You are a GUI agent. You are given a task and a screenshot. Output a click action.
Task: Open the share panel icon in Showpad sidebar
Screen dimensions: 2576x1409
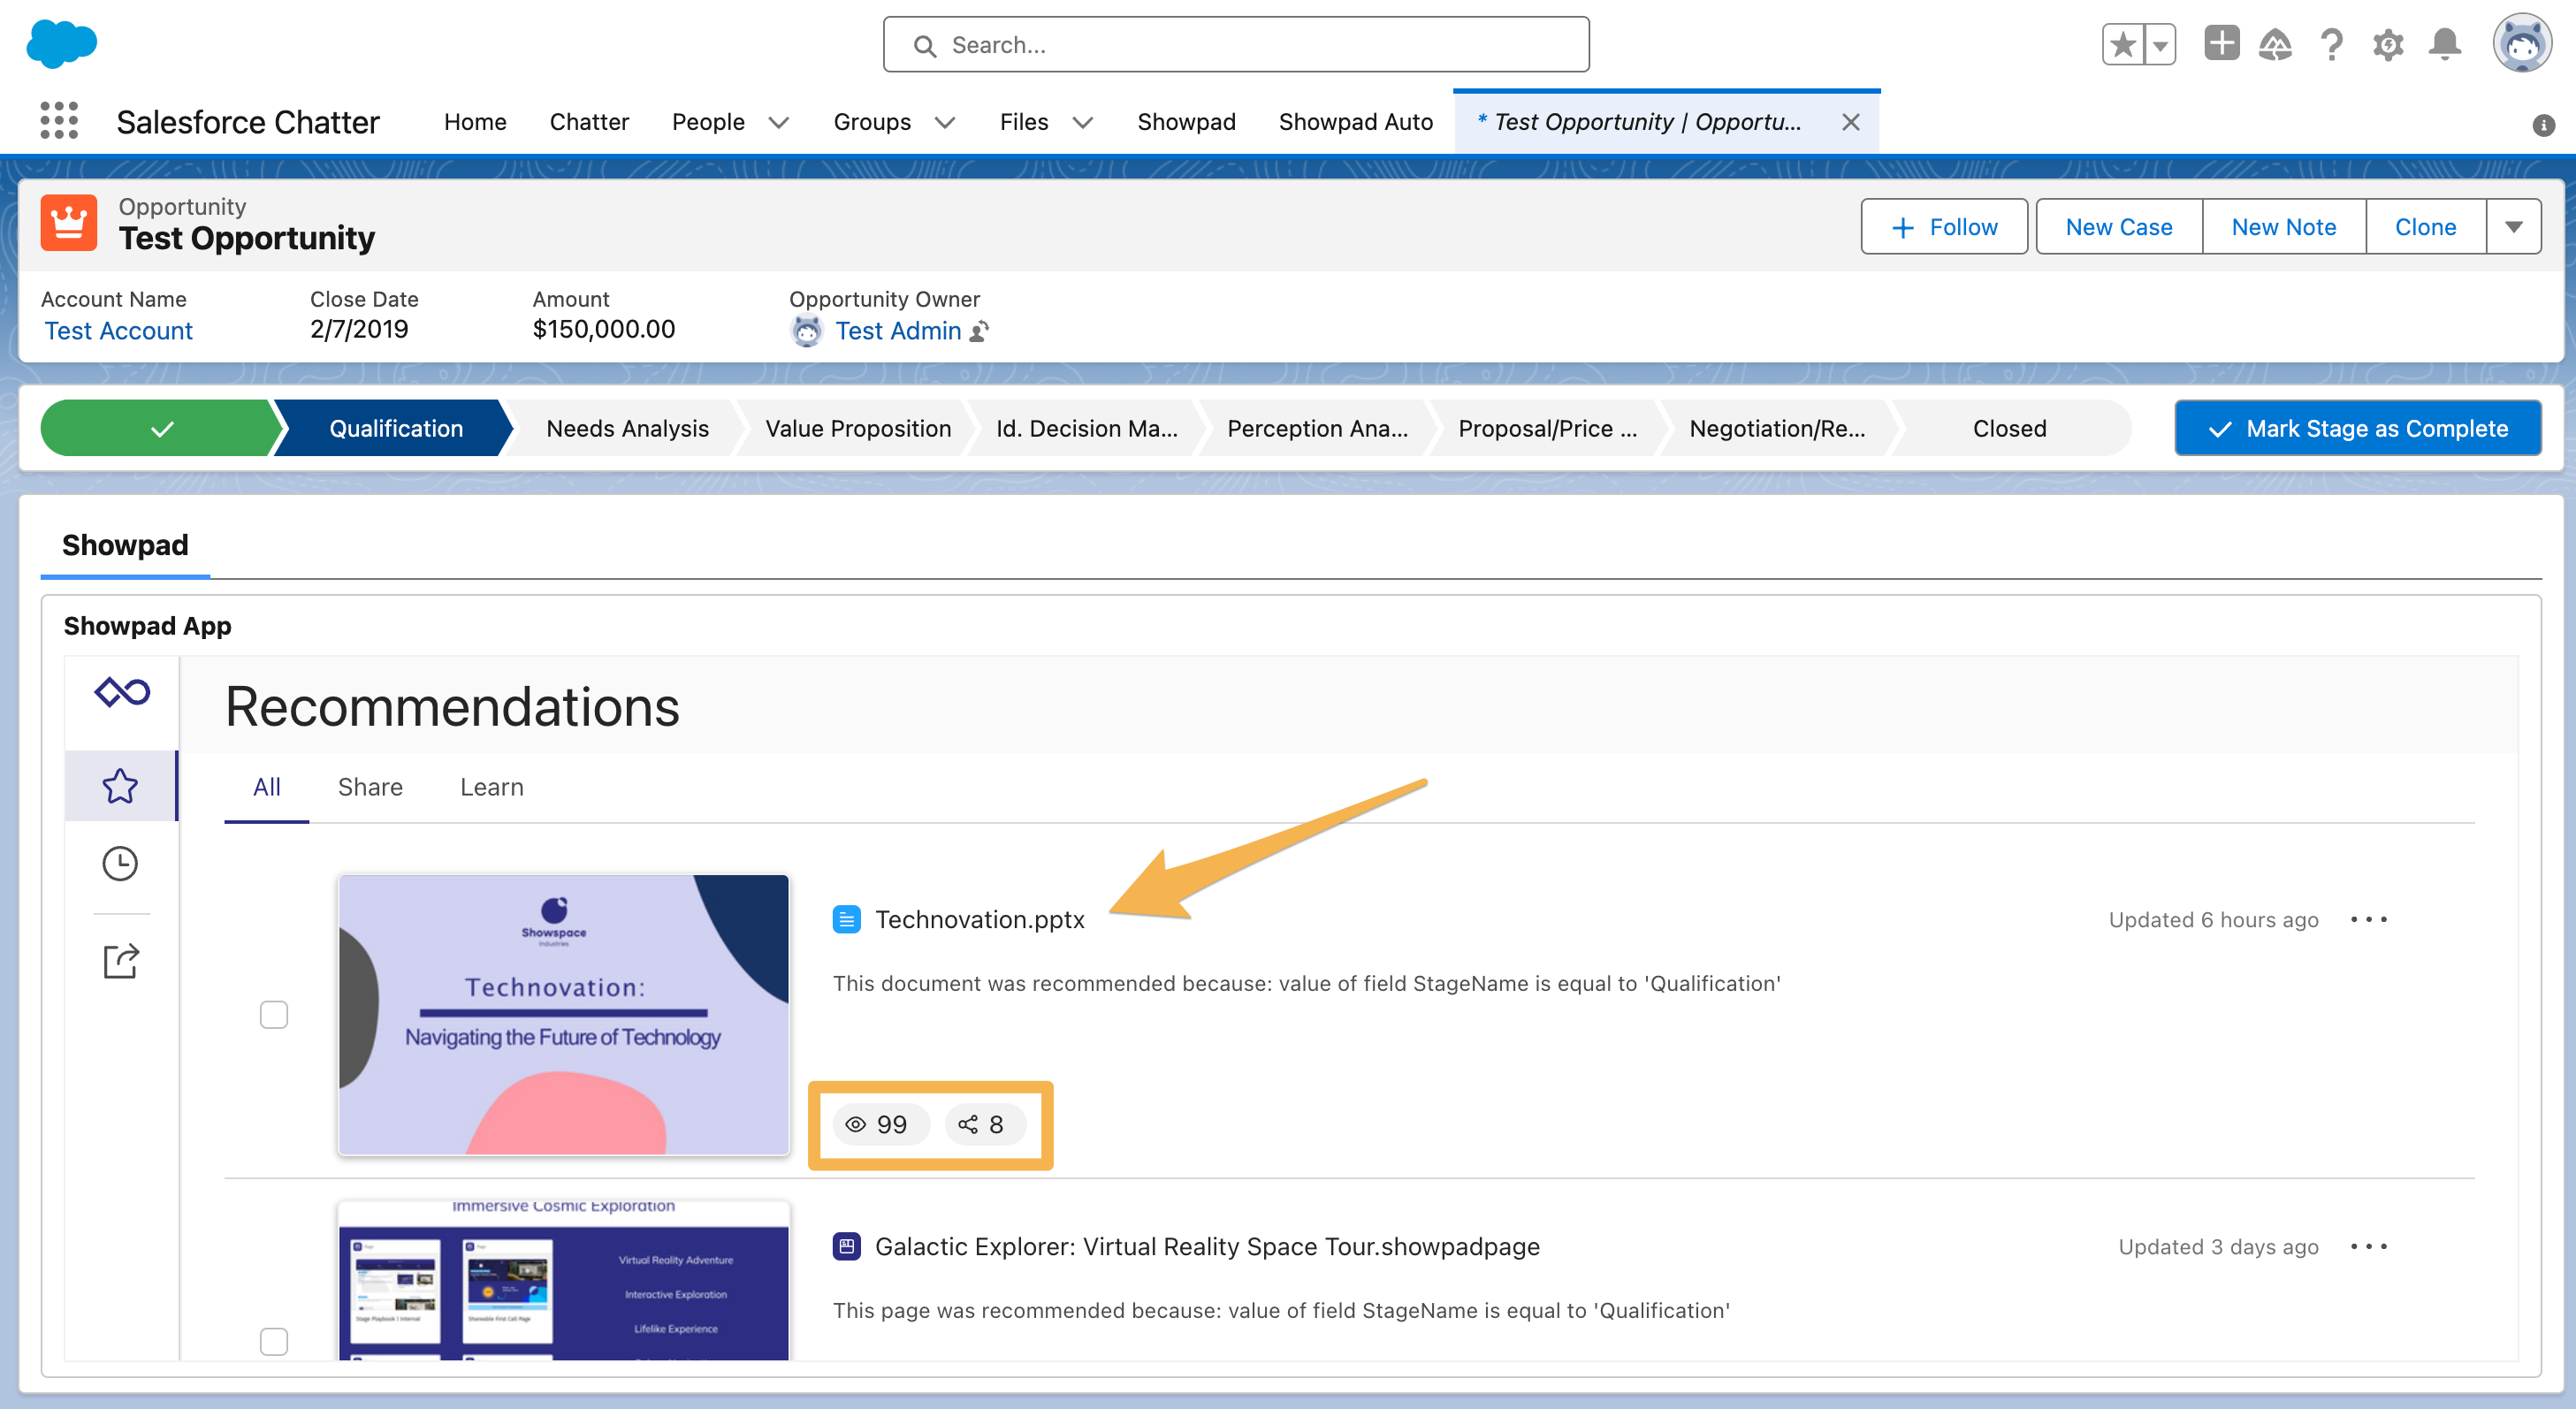[x=120, y=961]
